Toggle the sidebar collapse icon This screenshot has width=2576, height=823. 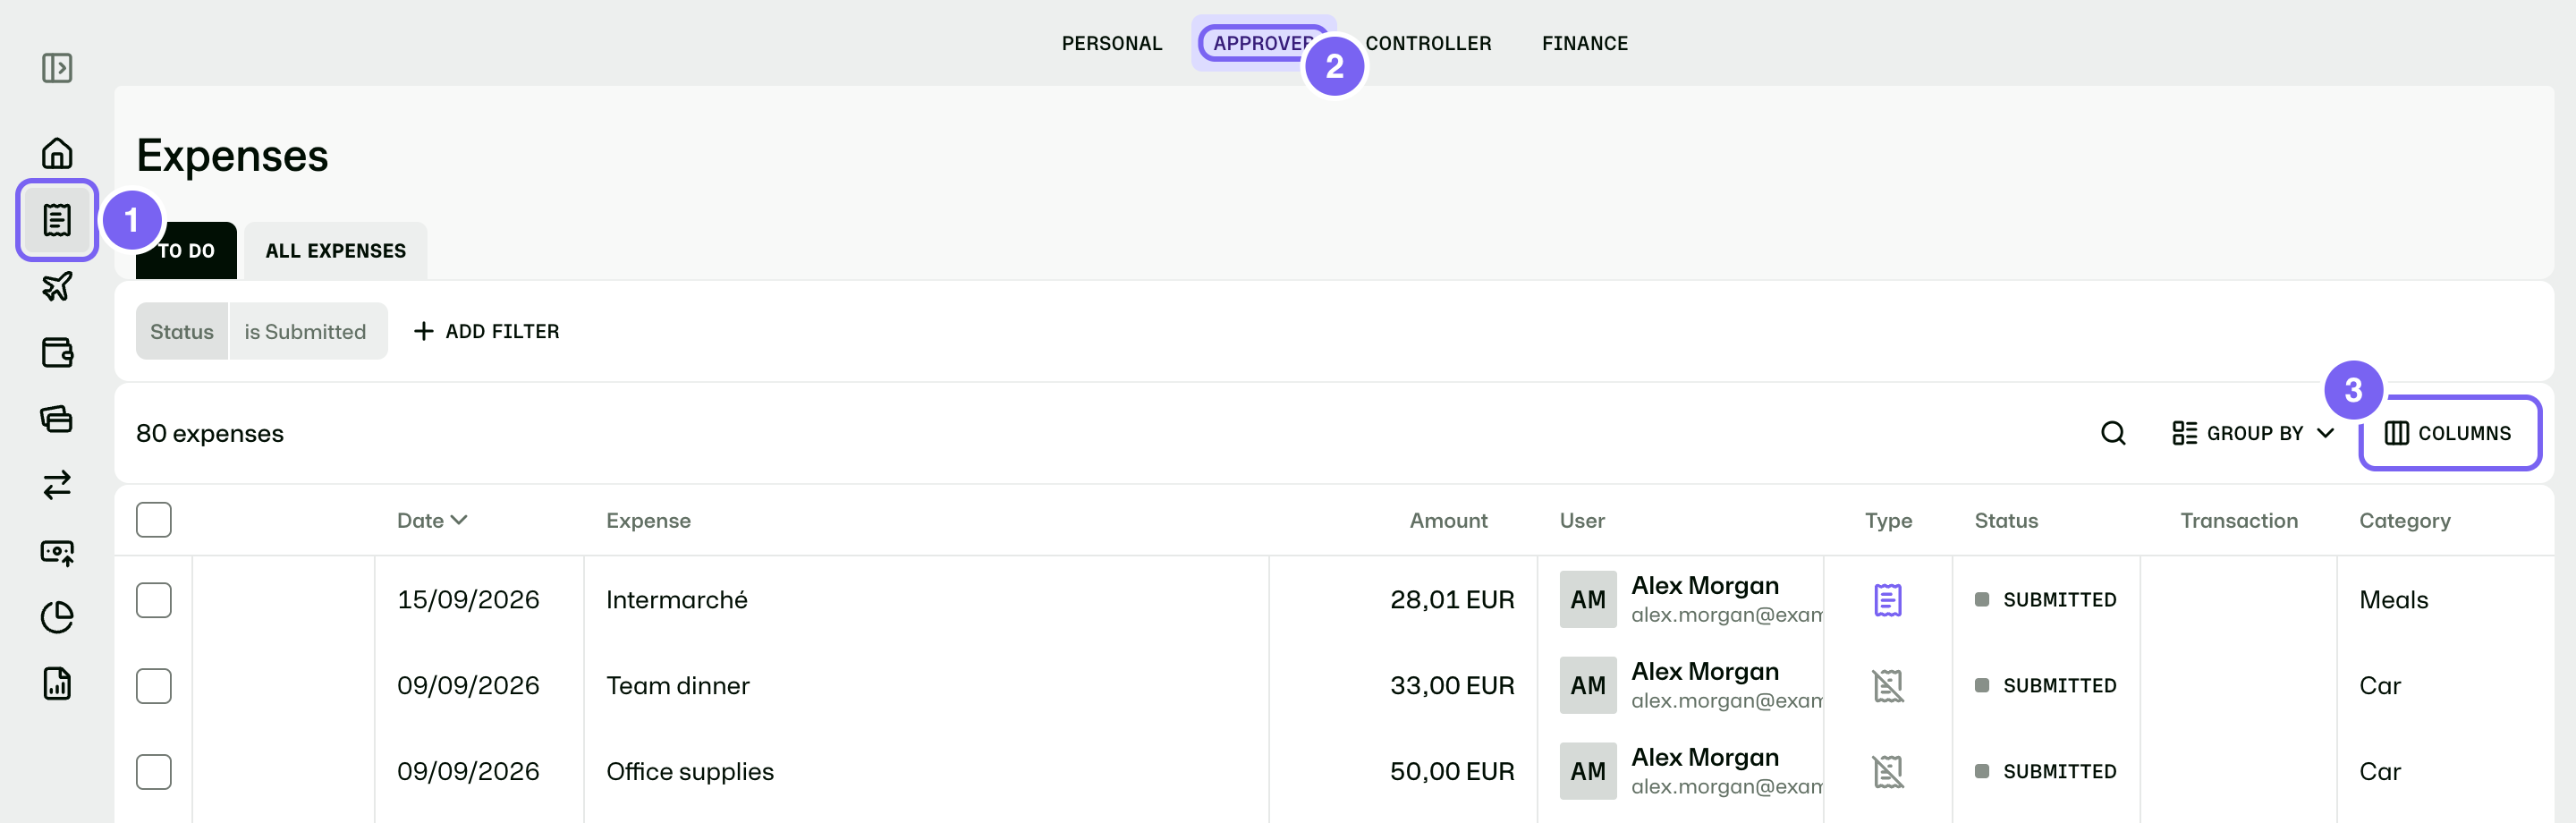57,68
